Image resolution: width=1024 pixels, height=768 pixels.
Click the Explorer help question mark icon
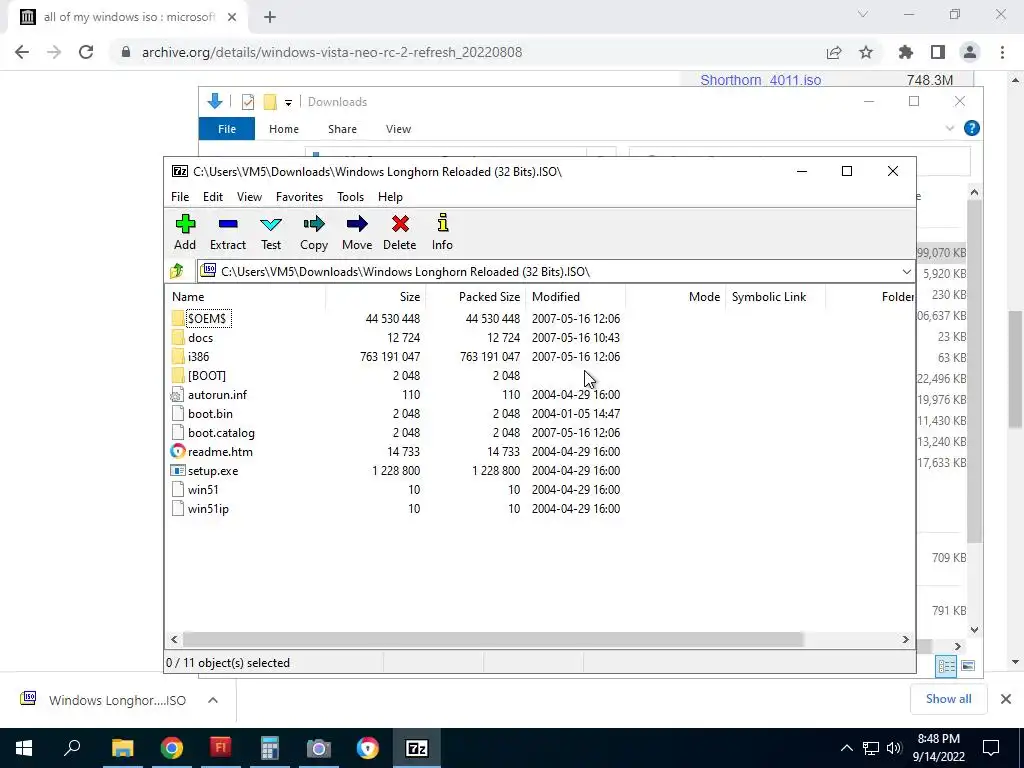click(971, 128)
